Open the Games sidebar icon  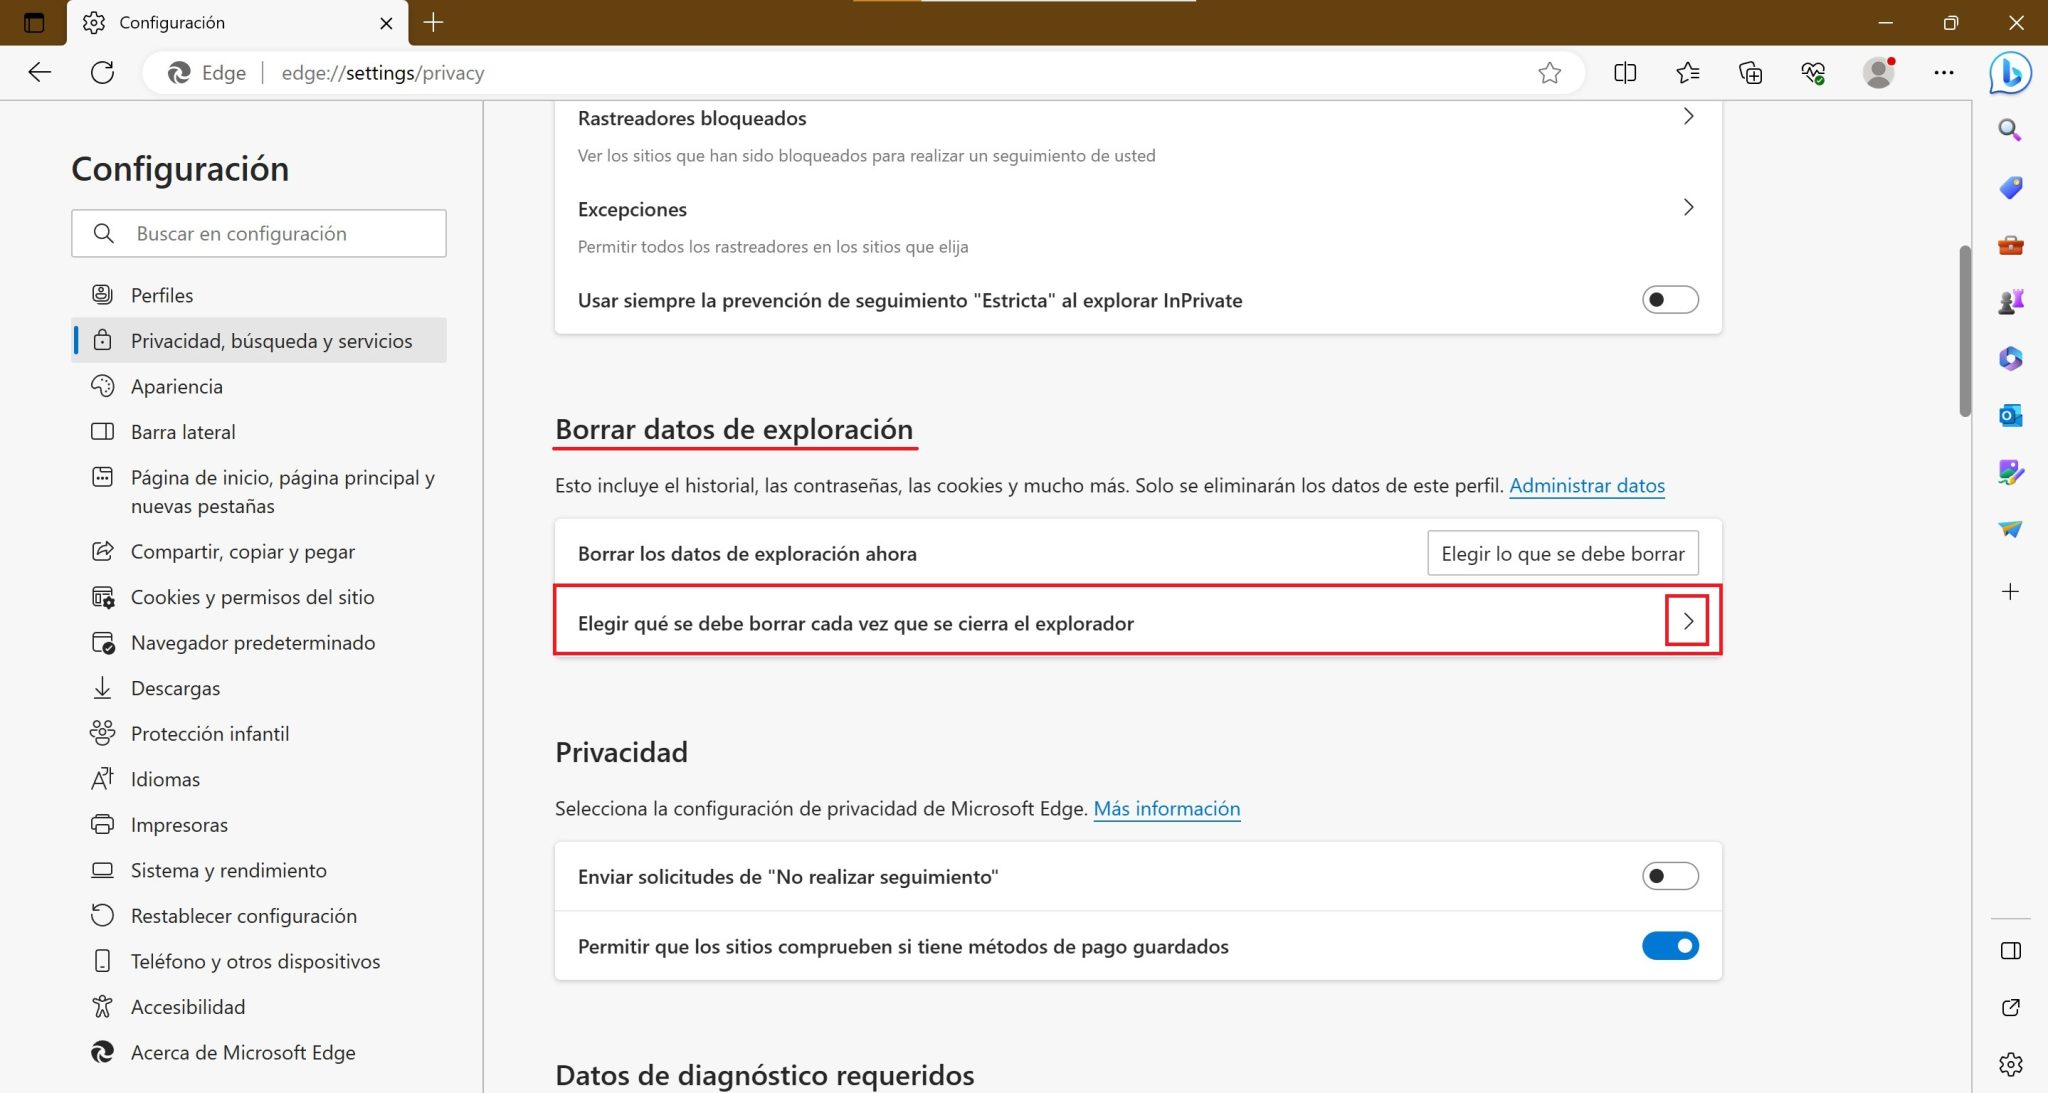(2011, 300)
